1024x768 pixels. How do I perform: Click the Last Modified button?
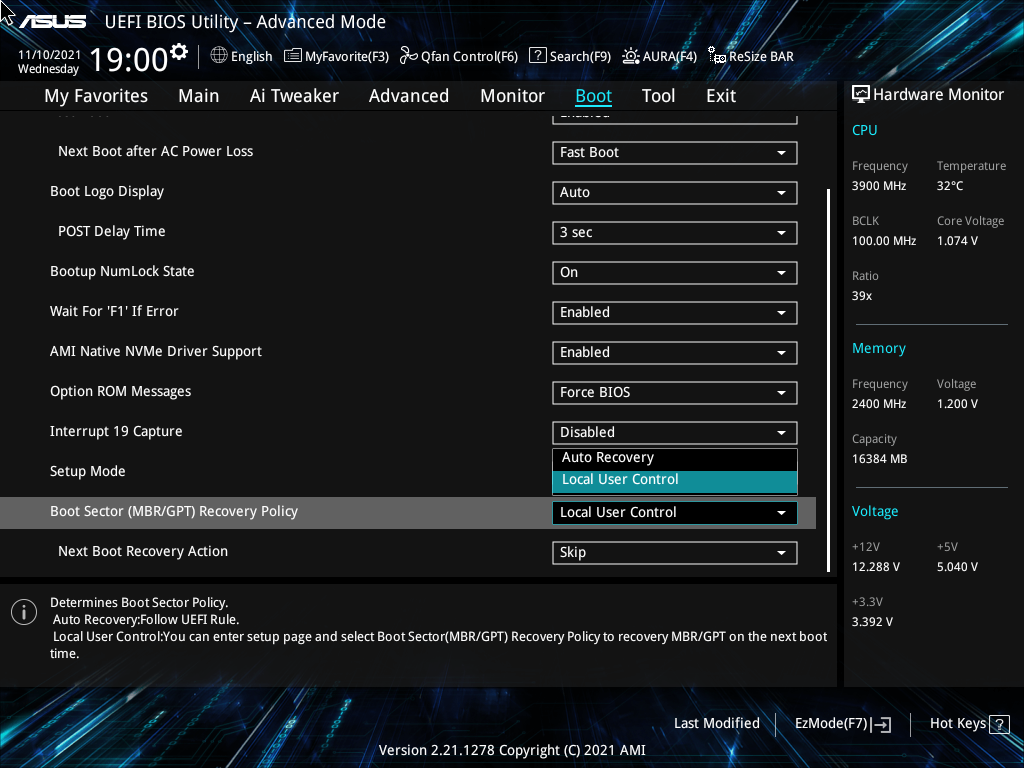pyautogui.click(x=716, y=724)
